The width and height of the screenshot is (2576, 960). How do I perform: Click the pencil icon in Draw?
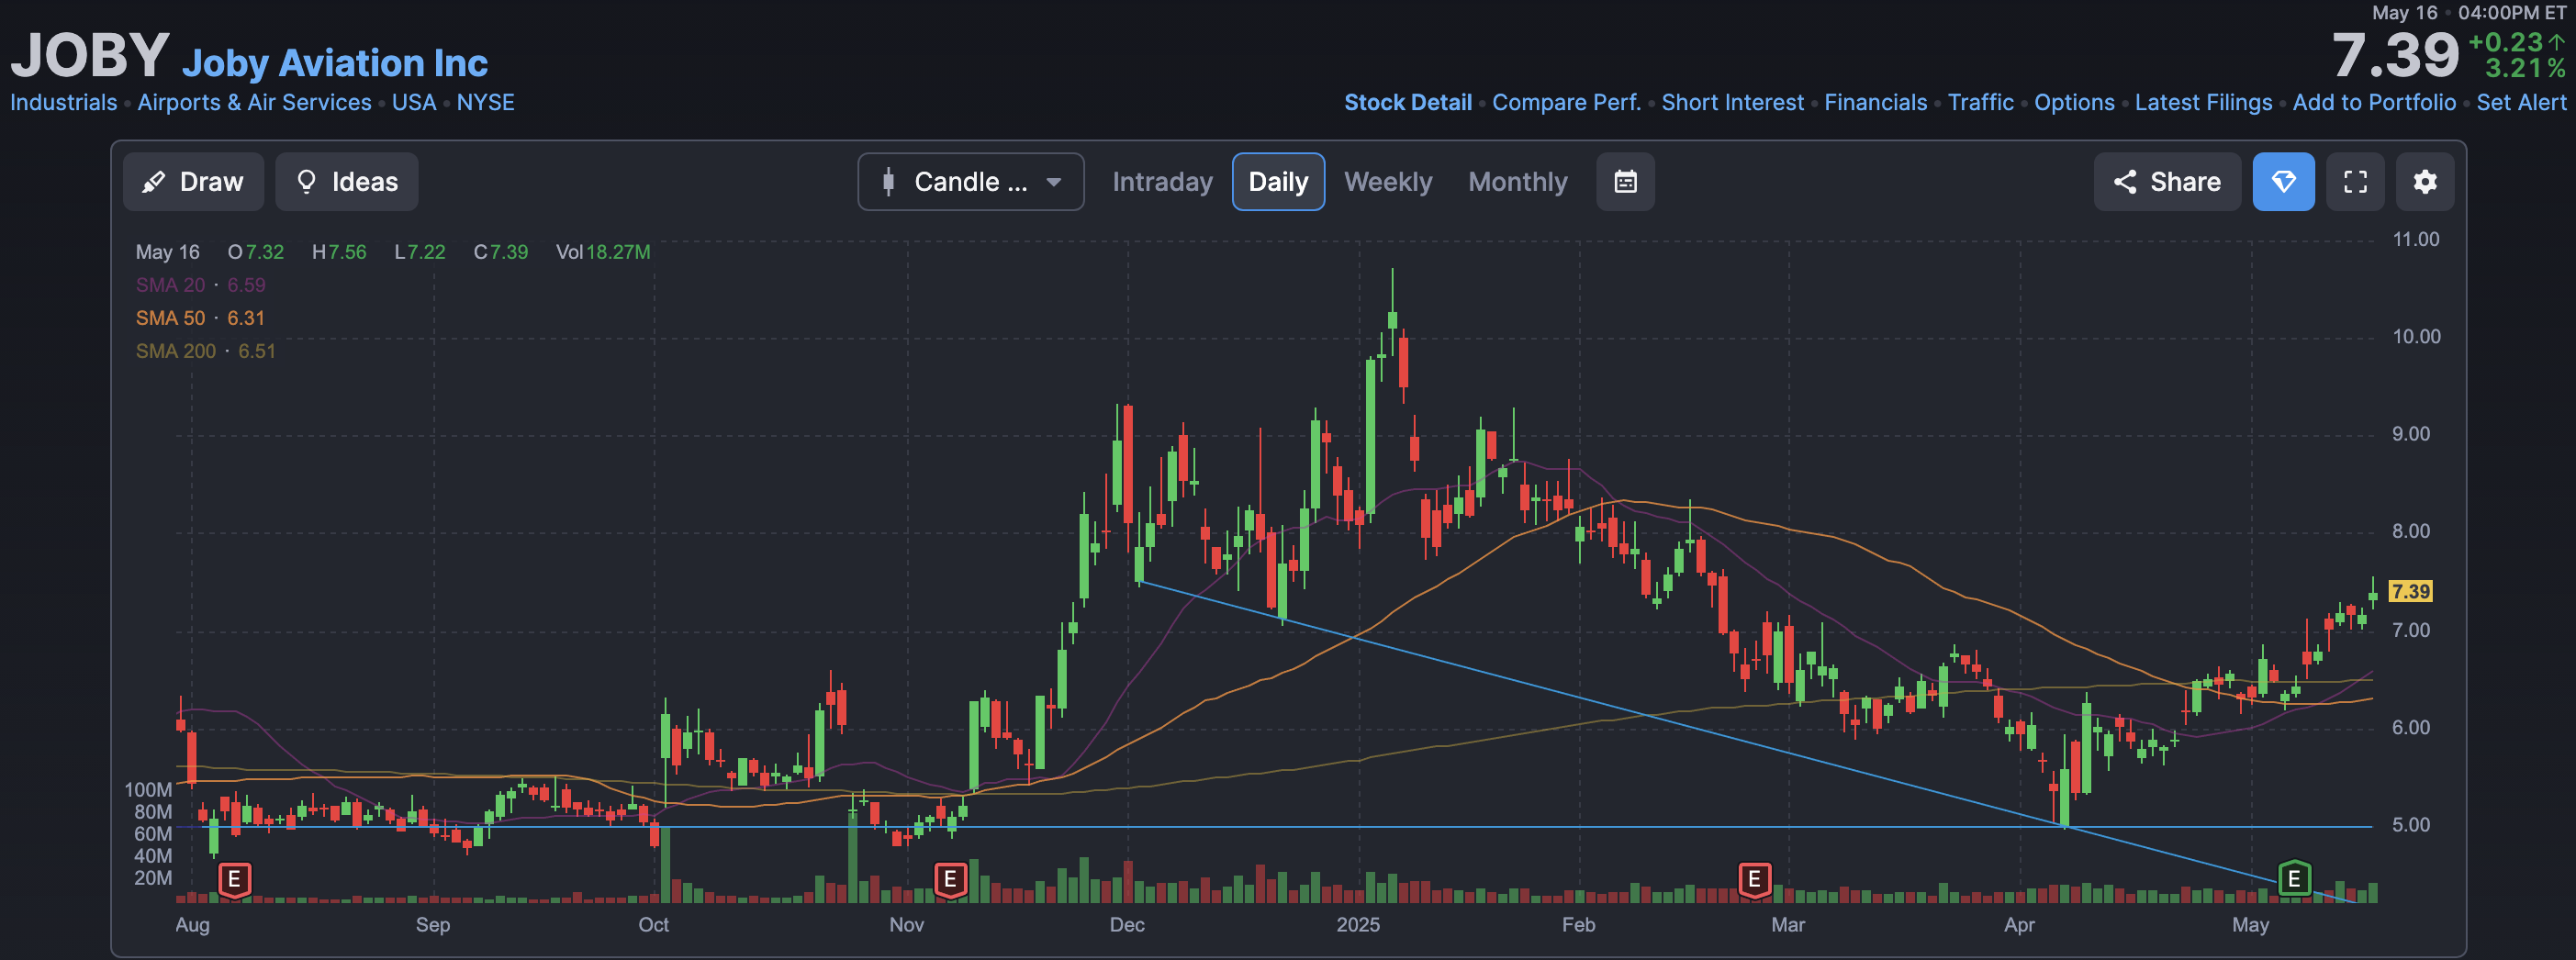point(153,182)
